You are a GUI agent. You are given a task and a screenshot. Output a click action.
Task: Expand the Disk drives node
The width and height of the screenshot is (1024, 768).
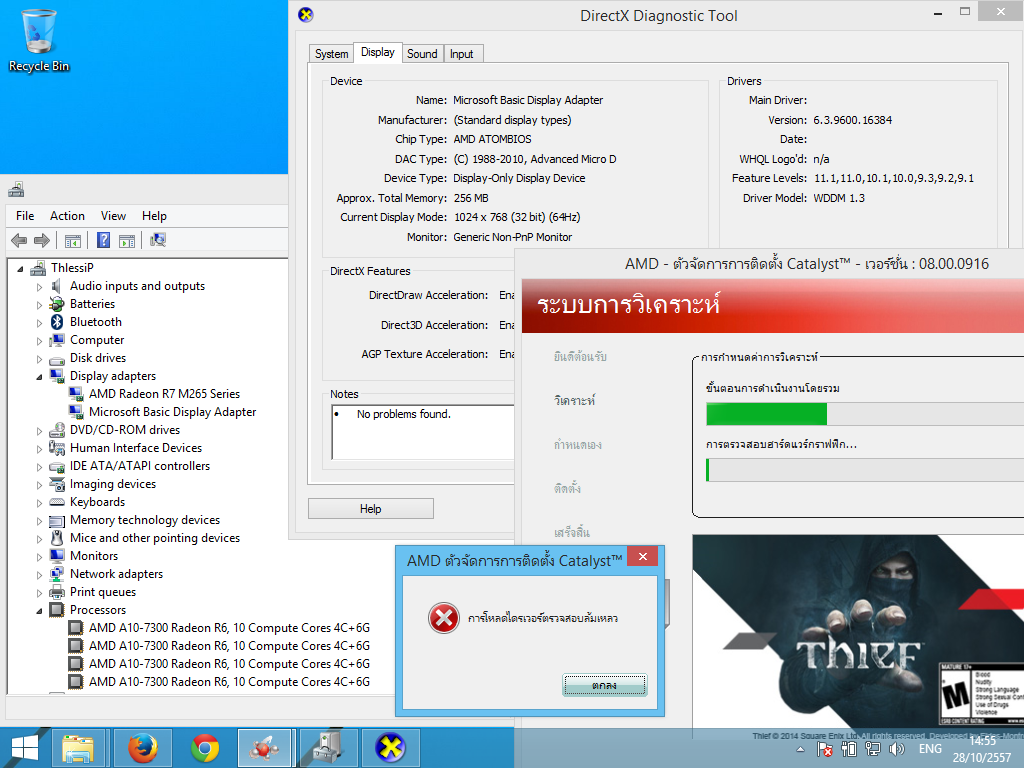click(x=39, y=359)
